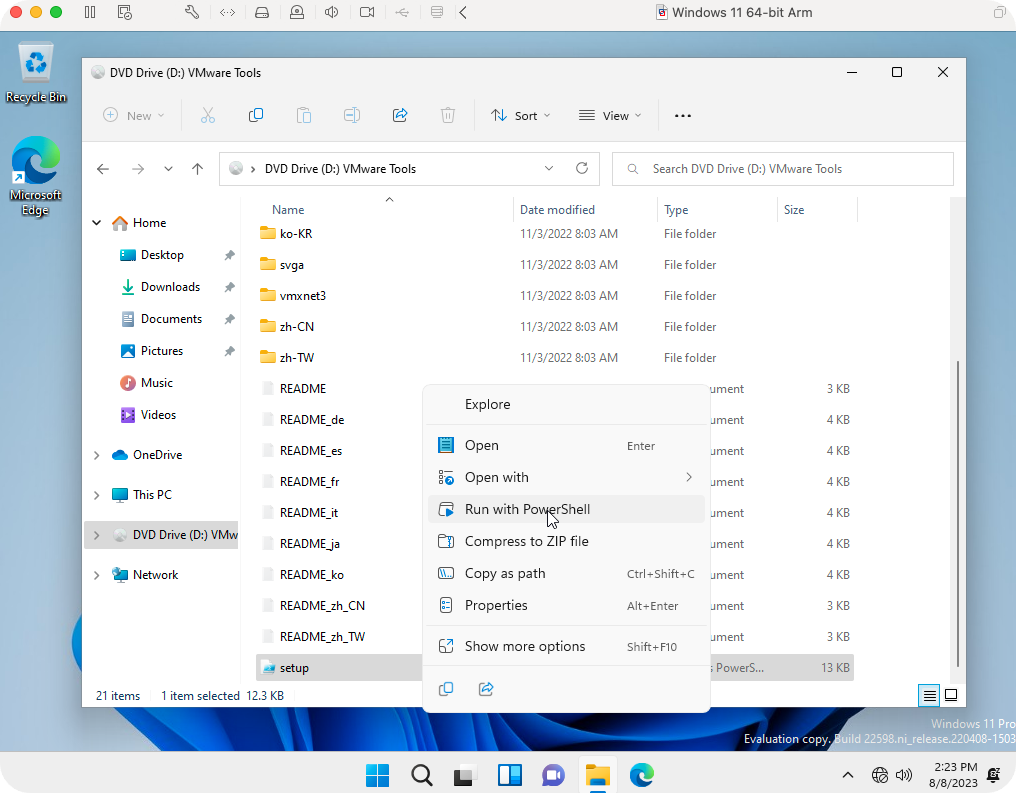Refresh the DVD Drive folder view
Viewport: 1016px width, 793px height.
pyautogui.click(x=582, y=168)
